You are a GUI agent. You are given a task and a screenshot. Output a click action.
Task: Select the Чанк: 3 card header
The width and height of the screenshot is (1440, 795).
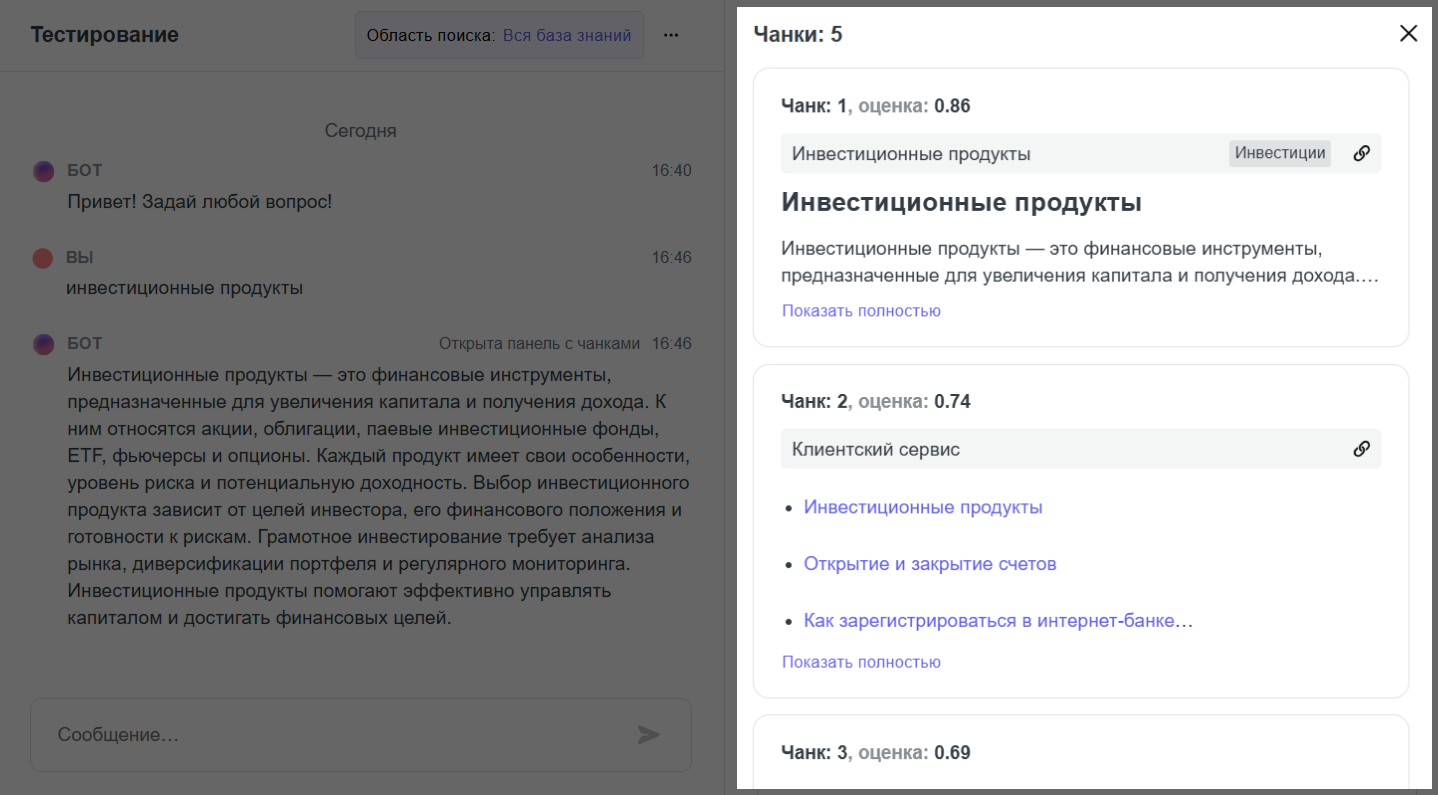coord(875,753)
